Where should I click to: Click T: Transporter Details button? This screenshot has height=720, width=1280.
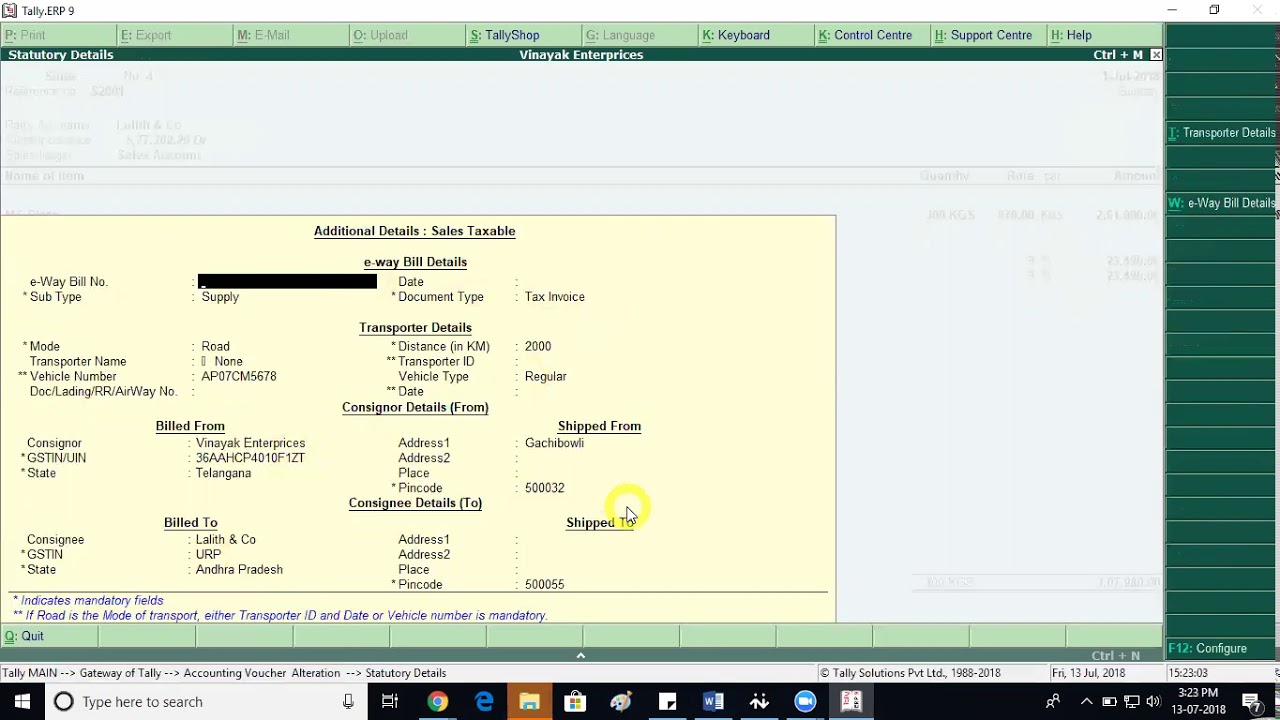(1222, 133)
